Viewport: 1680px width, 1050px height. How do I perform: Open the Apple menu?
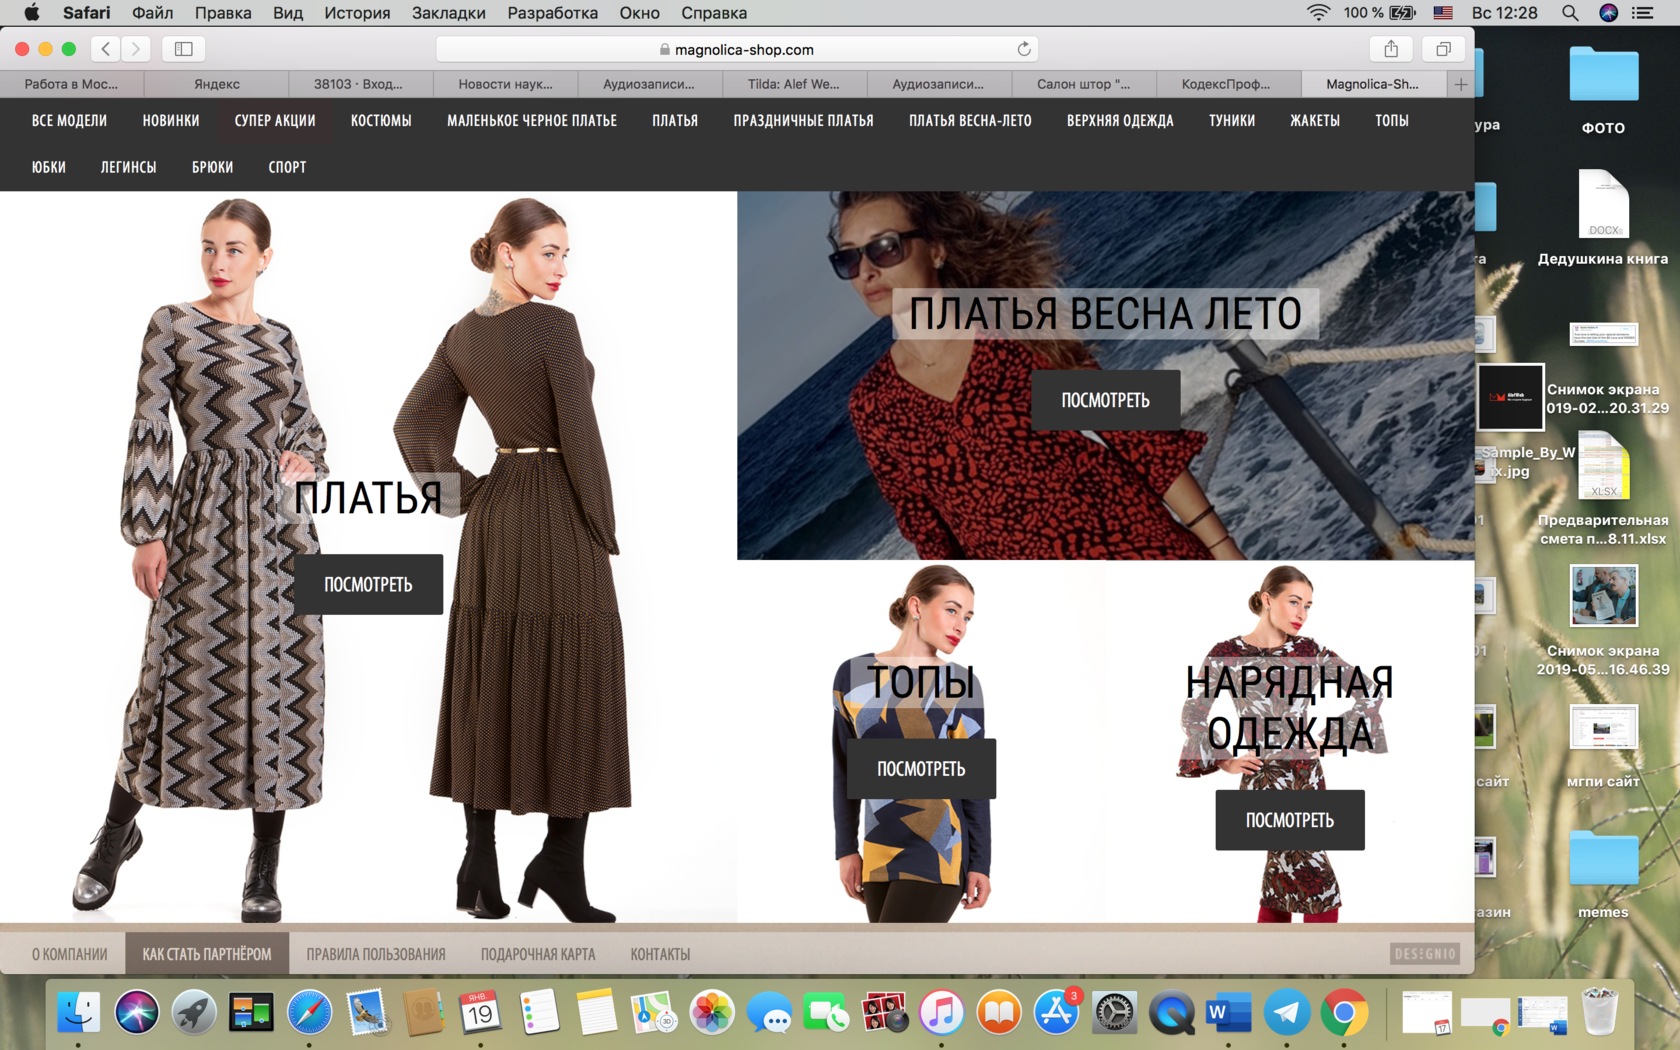coord(31,13)
